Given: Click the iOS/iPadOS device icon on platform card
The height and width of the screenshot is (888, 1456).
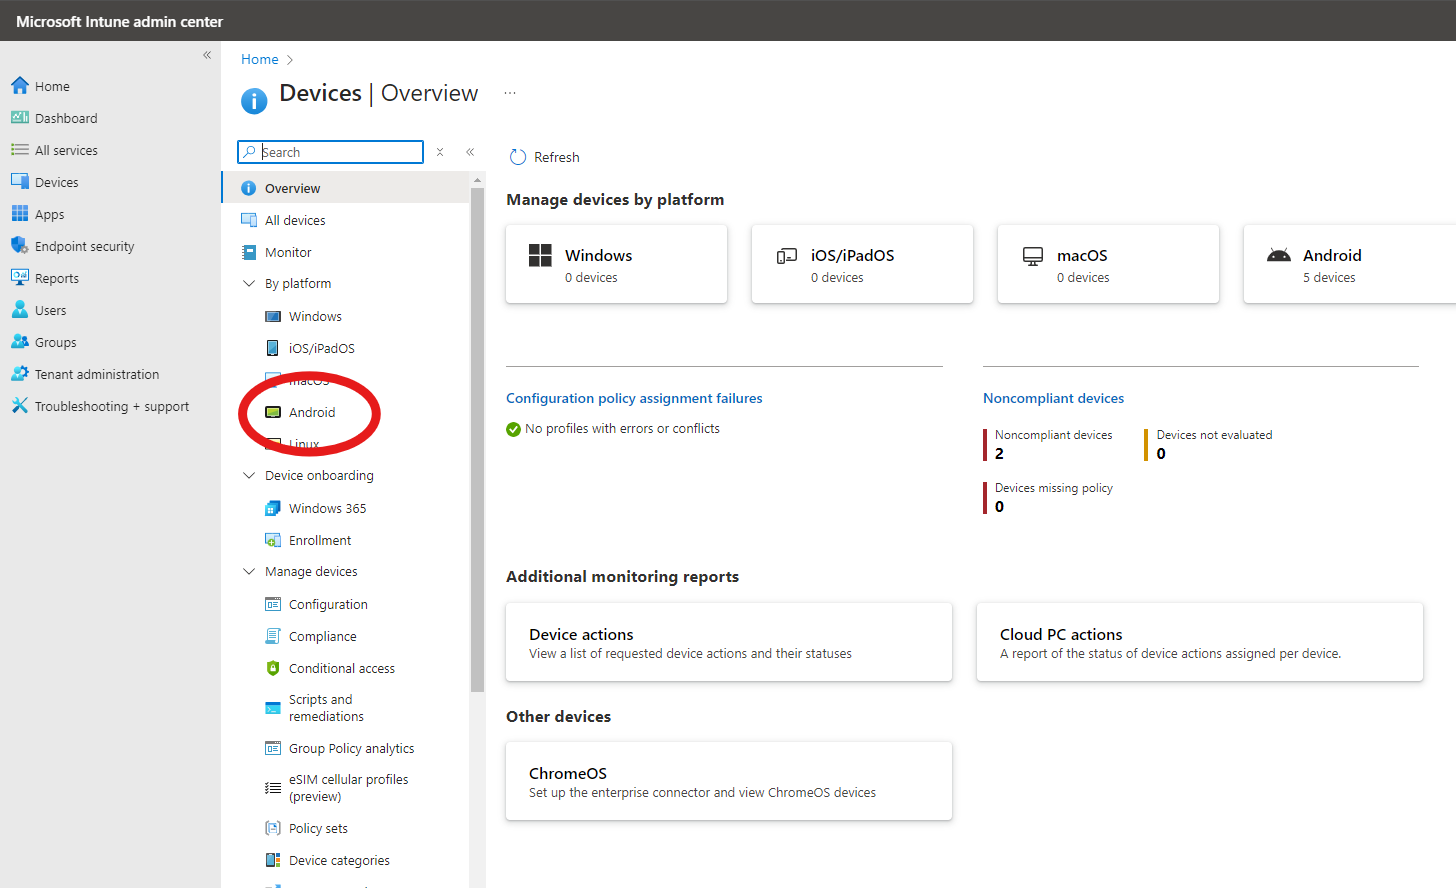Looking at the screenshot, I should (x=787, y=256).
